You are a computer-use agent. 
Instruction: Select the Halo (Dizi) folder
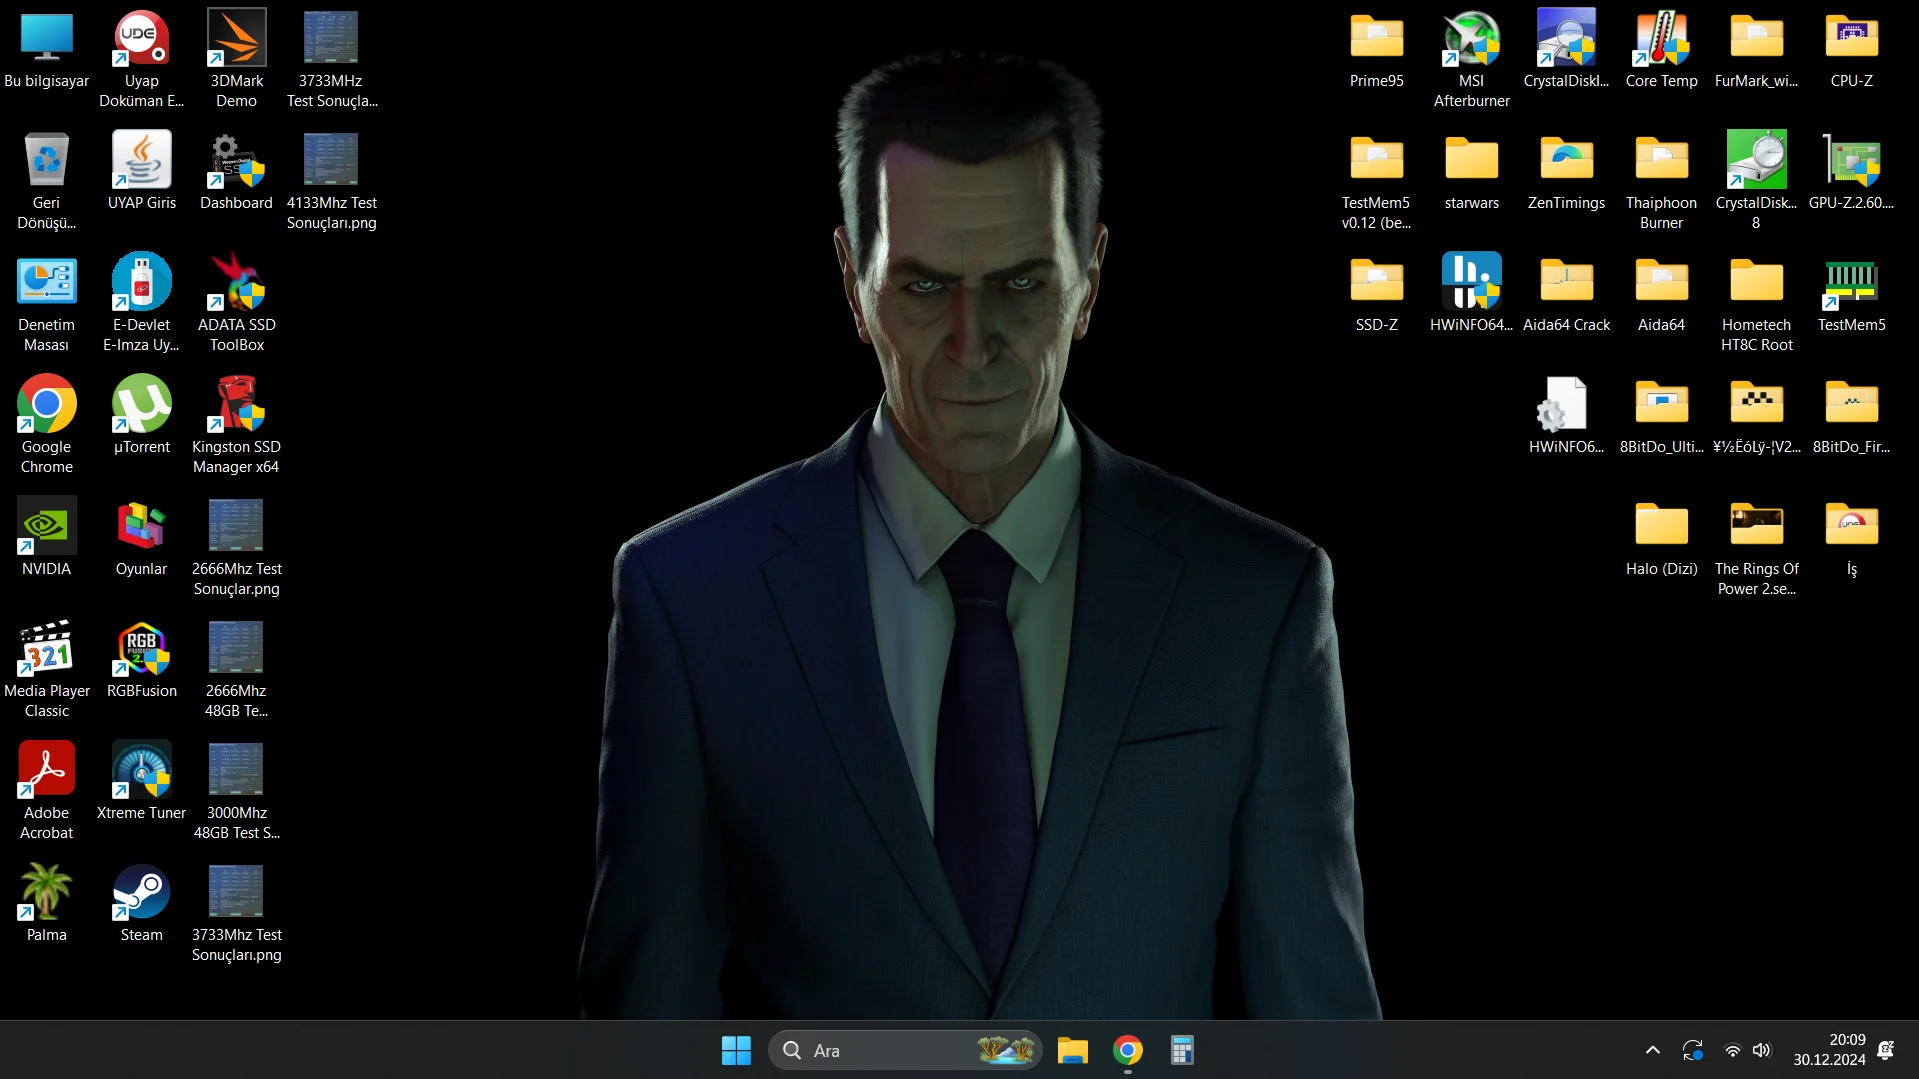pos(1661,538)
